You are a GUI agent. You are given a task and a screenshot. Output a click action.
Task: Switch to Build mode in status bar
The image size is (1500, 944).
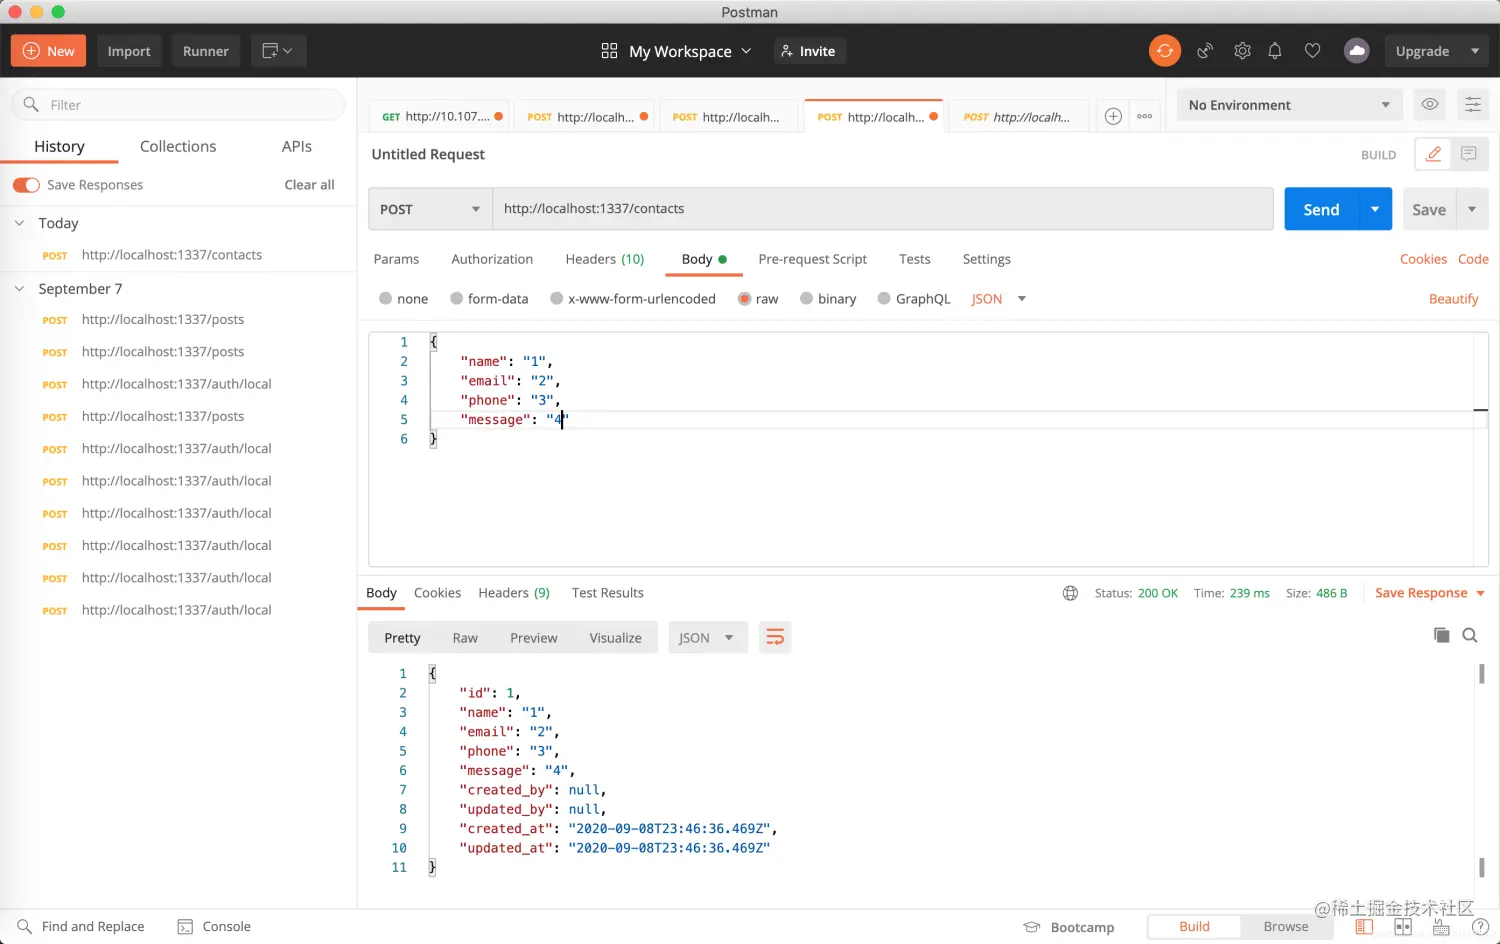1194,927
